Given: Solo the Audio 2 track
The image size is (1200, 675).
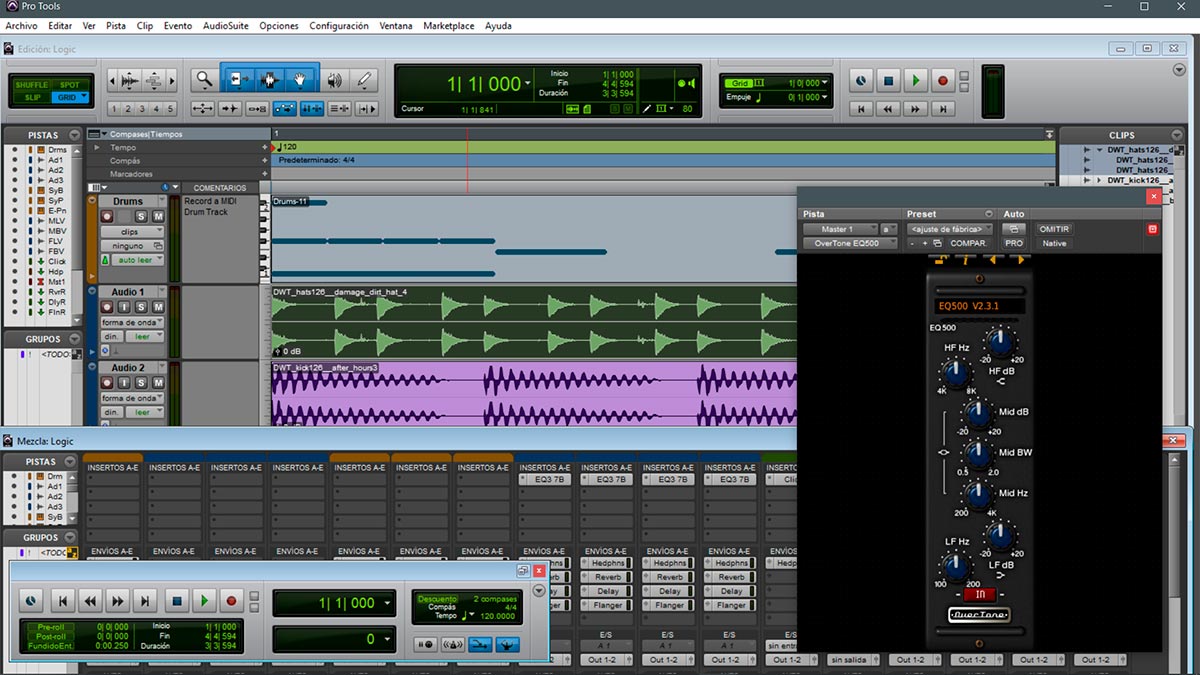Looking at the screenshot, I should coord(141,383).
